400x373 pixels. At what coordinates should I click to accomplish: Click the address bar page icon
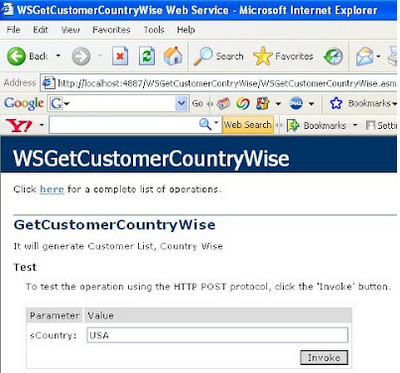pos(49,83)
